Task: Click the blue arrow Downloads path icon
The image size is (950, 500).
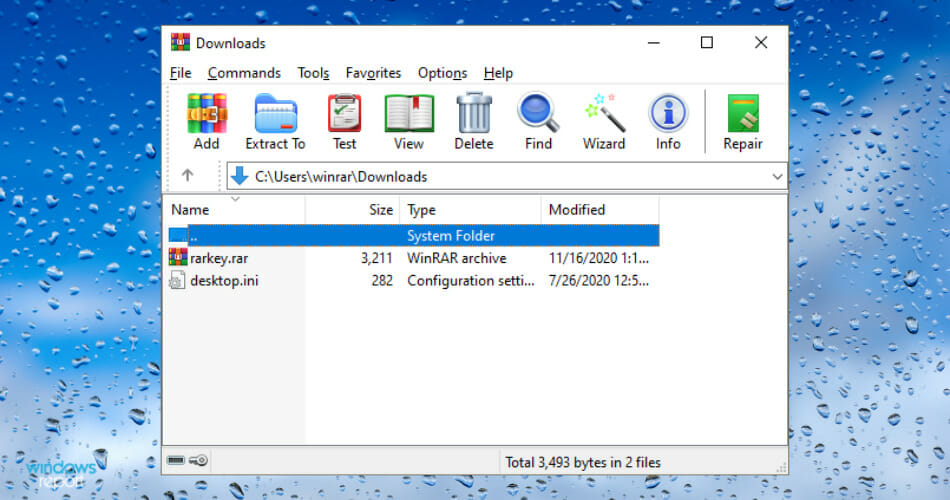Action: [x=239, y=176]
